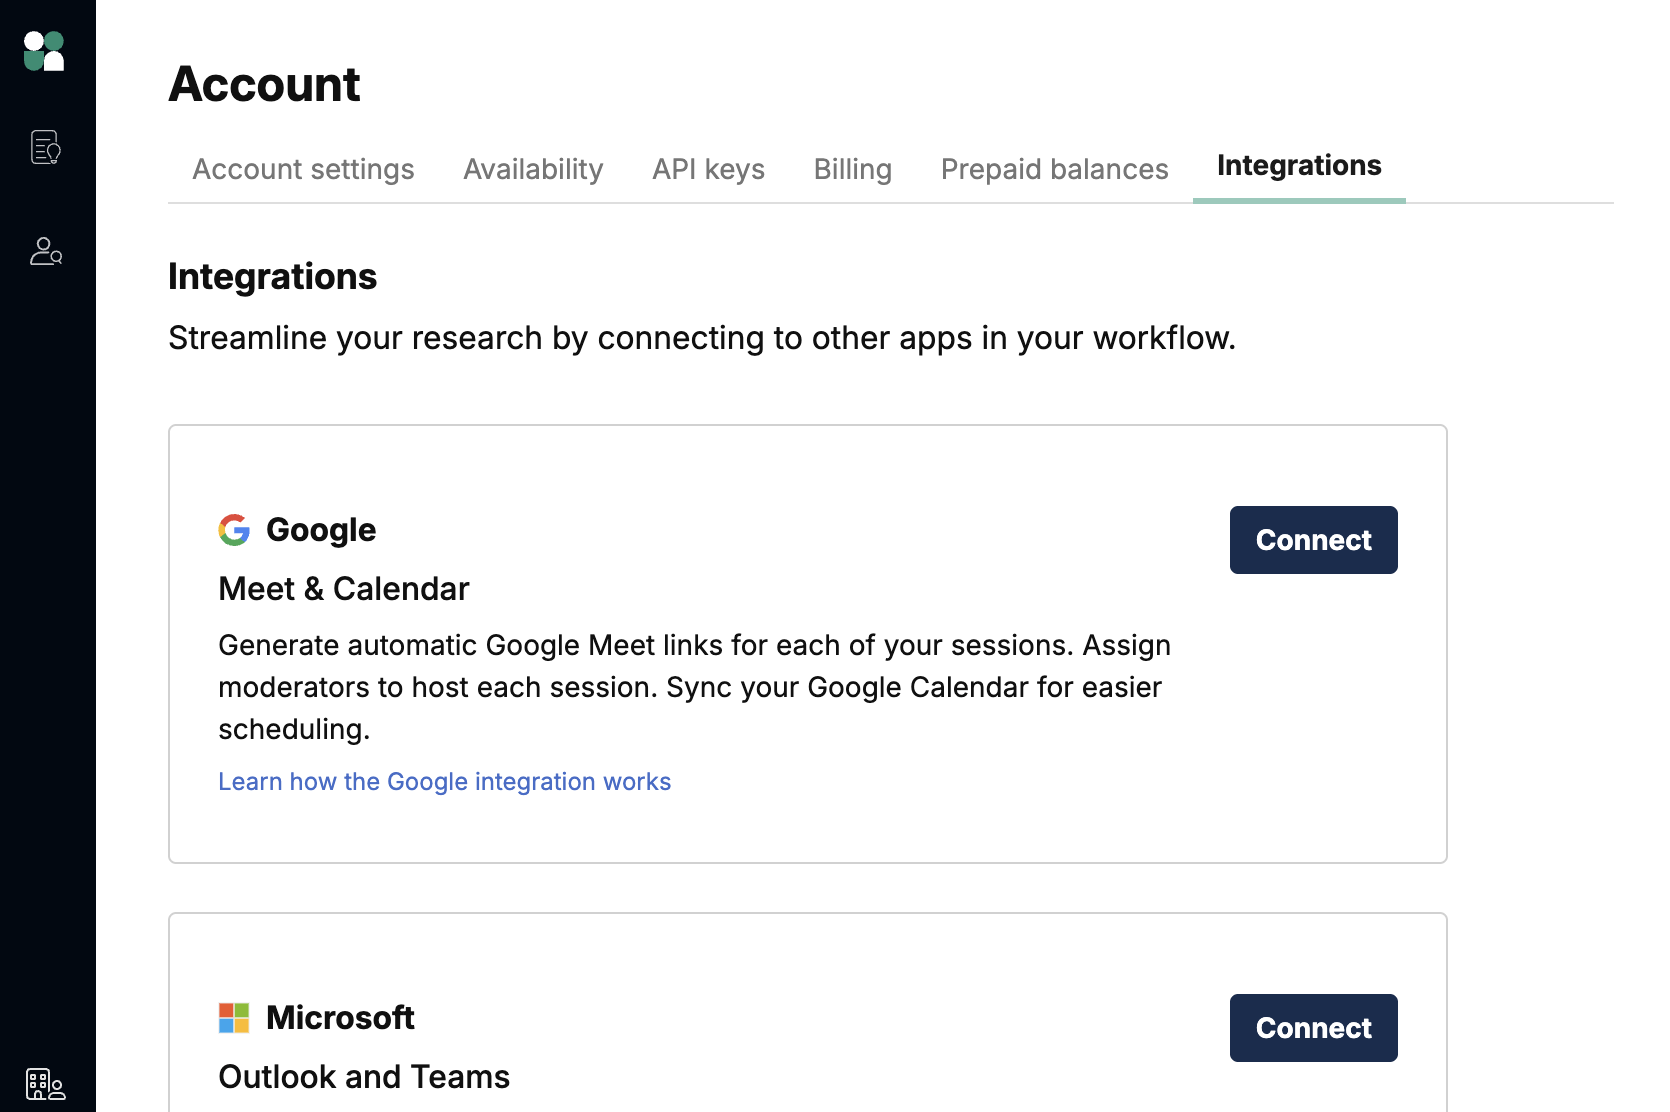Click the Google logo icon

point(234,530)
